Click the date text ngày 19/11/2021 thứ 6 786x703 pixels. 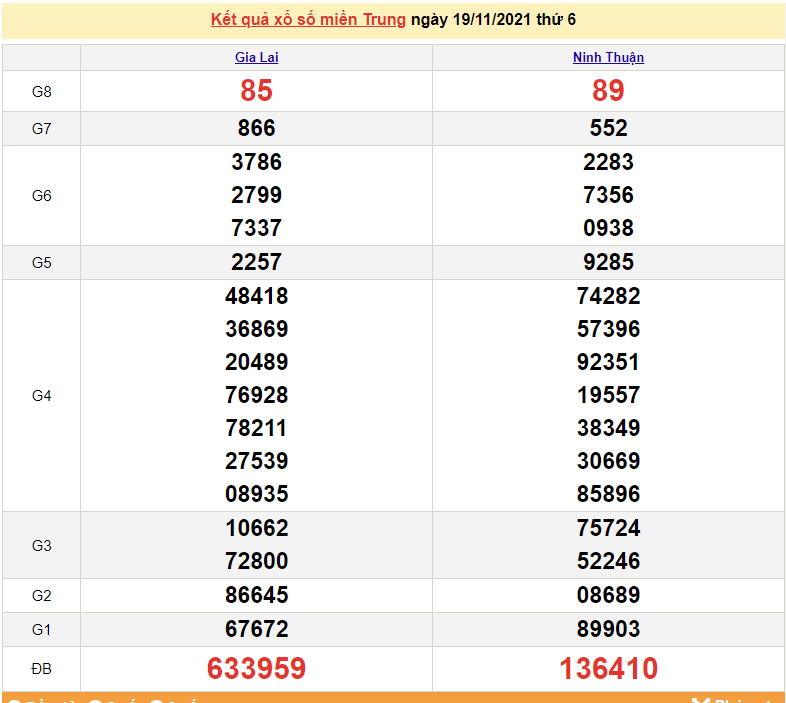pyautogui.click(x=493, y=20)
